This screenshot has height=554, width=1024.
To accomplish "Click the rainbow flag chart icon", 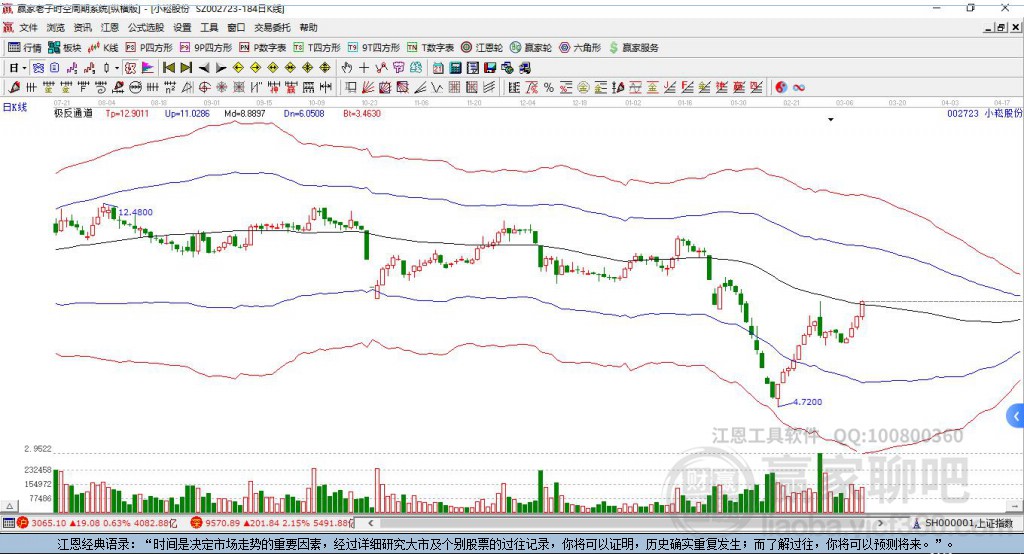I will coord(148,68).
